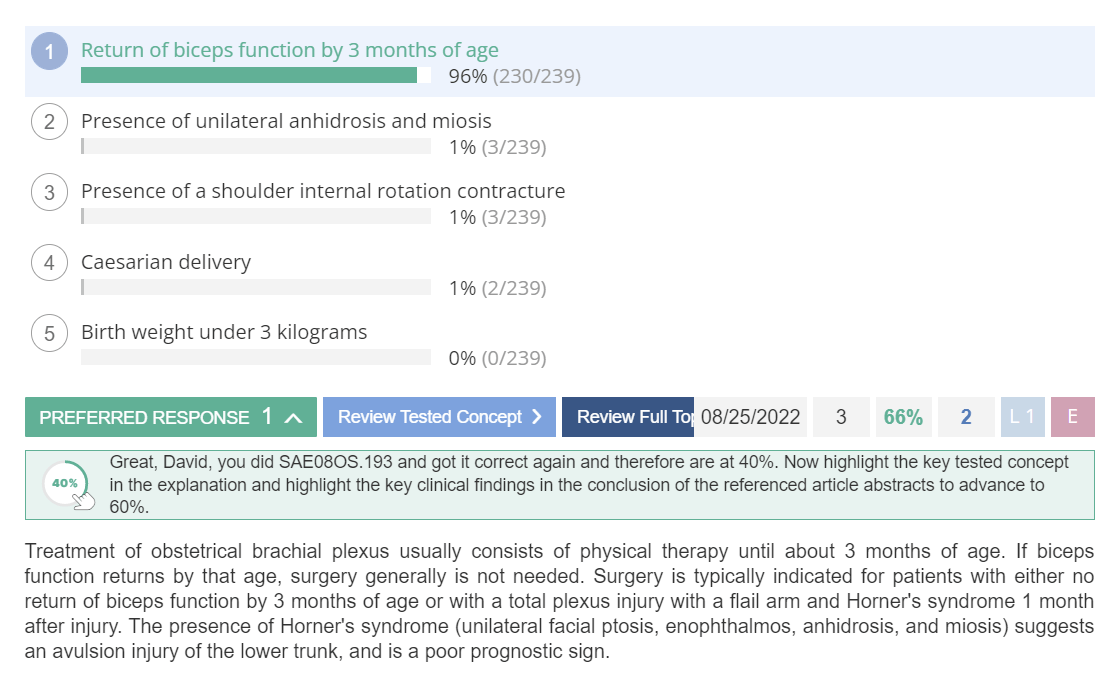Select answer choice number 3 circle
The height and width of the screenshot is (682, 1107).
click(49, 192)
